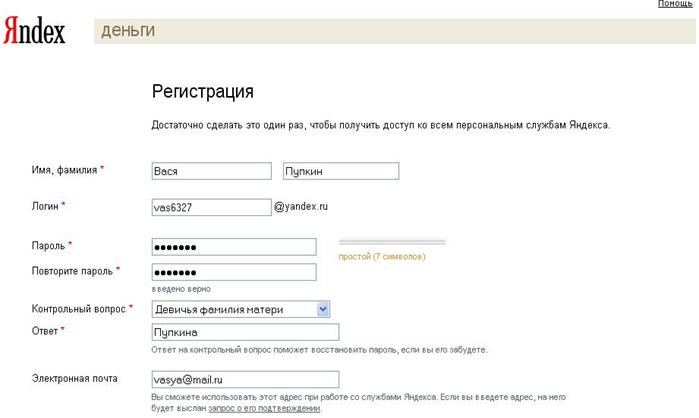Open the Помощь help link

pyautogui.click(x=675, y=4)
